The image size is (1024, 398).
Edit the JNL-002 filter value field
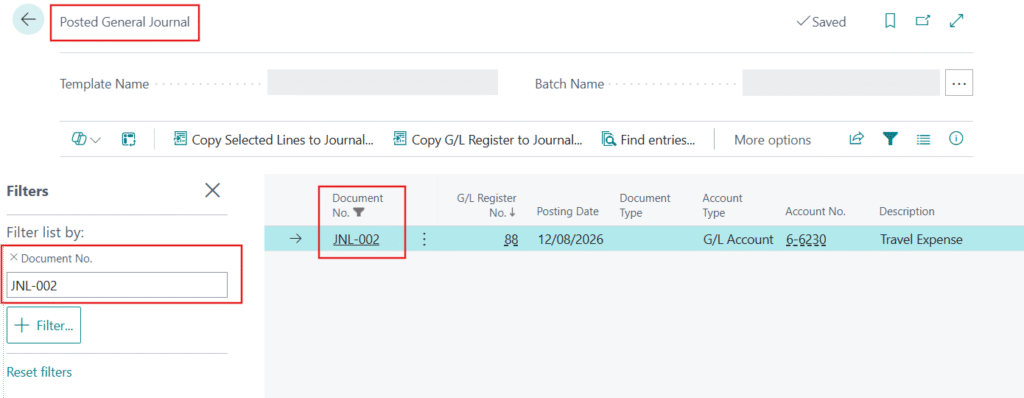point(118,285)
